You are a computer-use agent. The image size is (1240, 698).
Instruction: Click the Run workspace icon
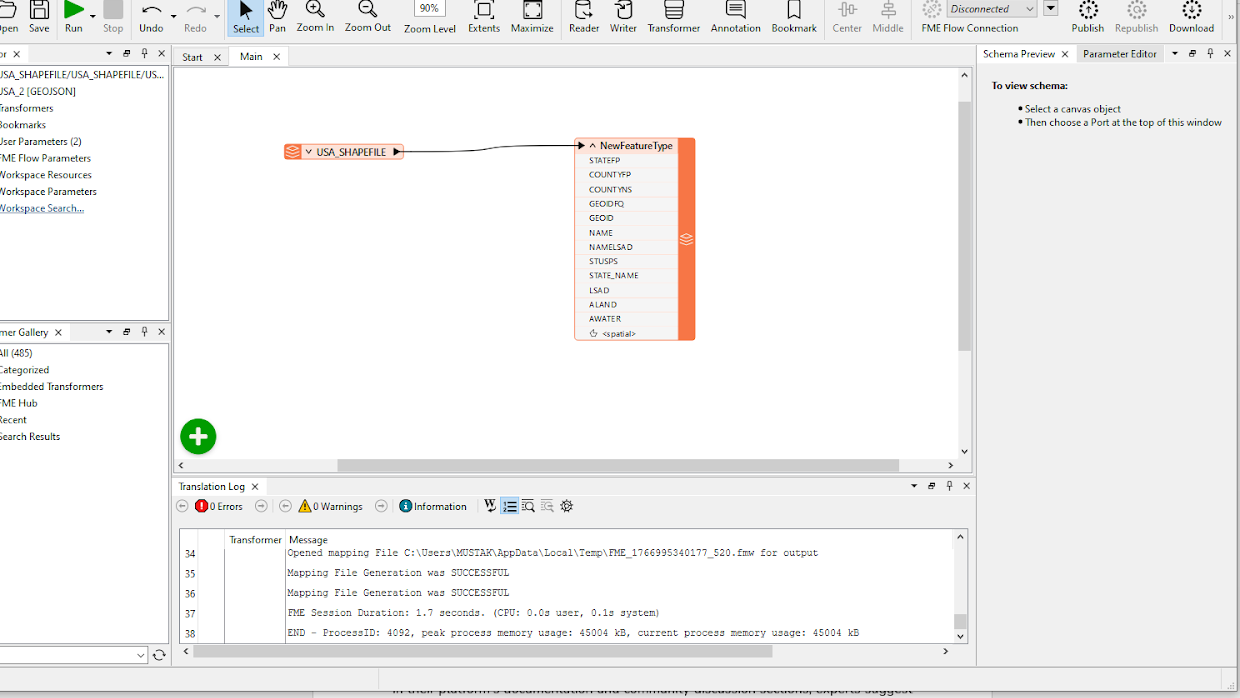74,11
